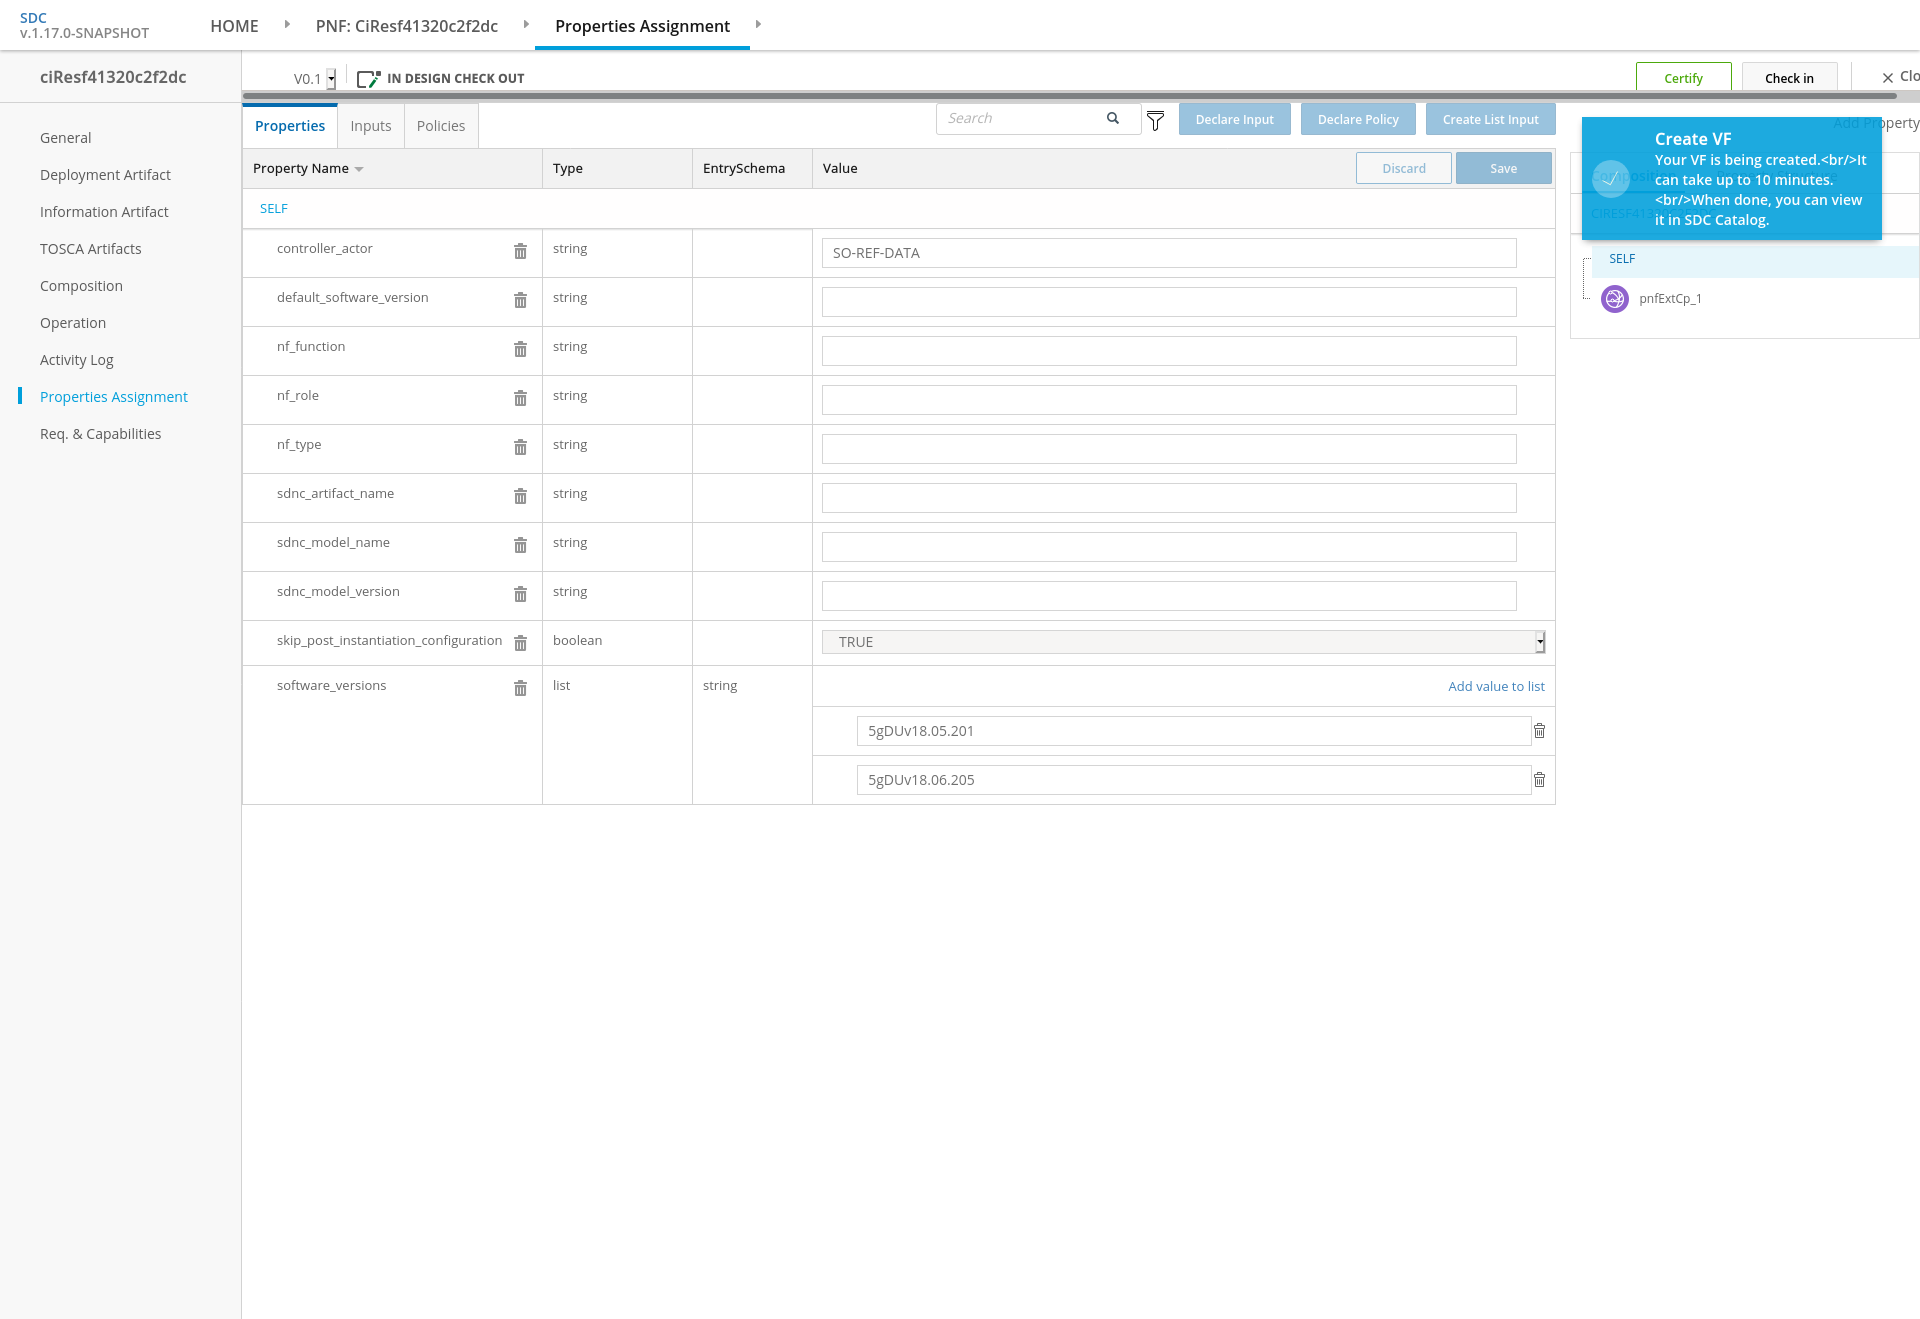Open the properties filter funnel
The image size is (1920, 1319).
click(1155, 121)
